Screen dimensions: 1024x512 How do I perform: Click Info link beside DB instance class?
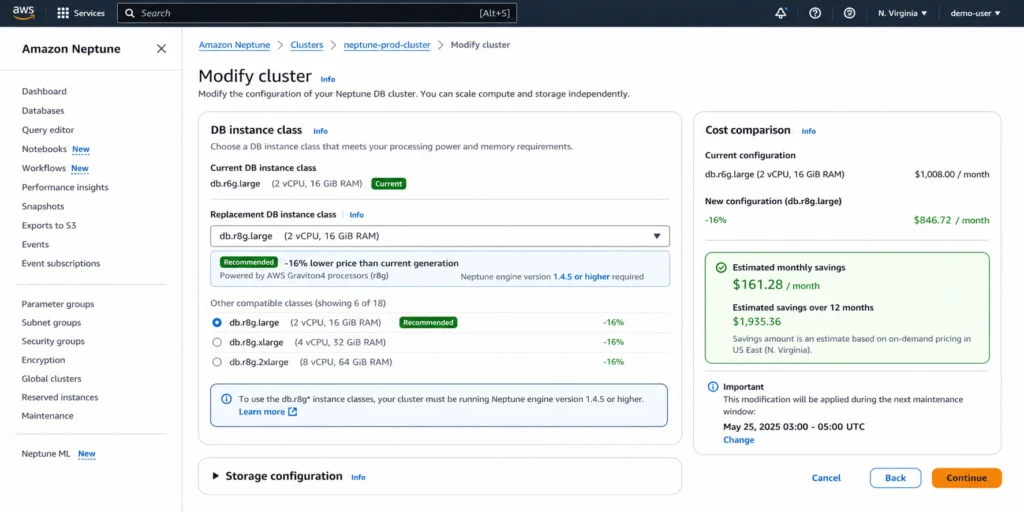pos(320,131)
